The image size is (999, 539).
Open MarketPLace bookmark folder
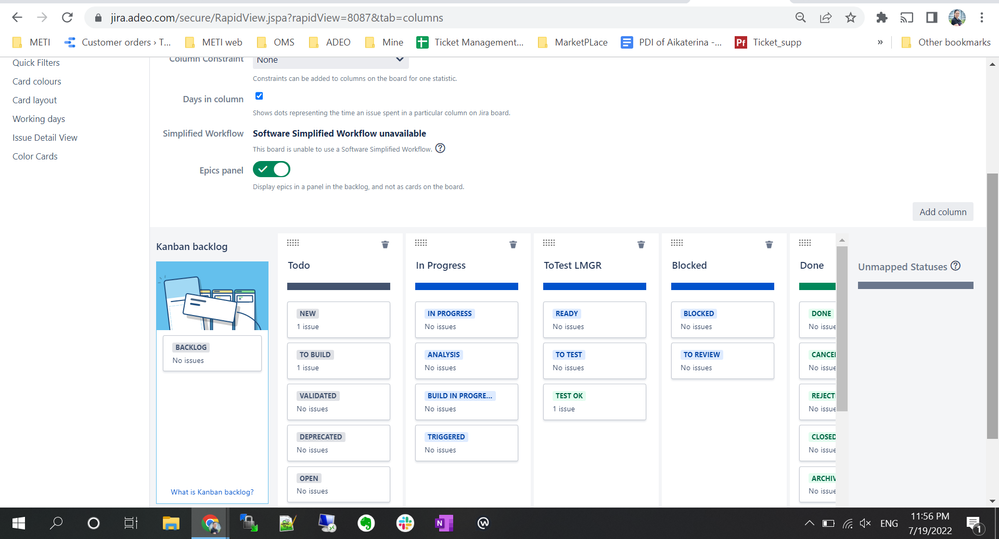point(572,42)
